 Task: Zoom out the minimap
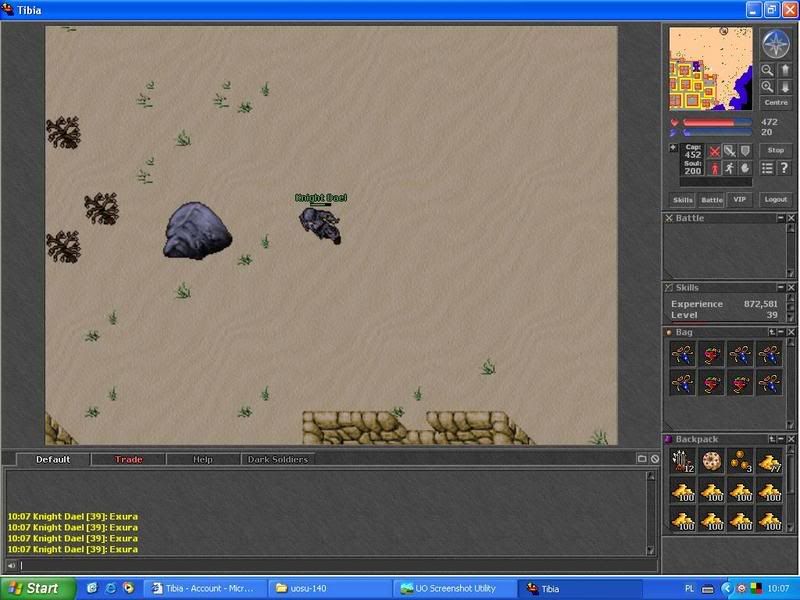click(767, 70)
